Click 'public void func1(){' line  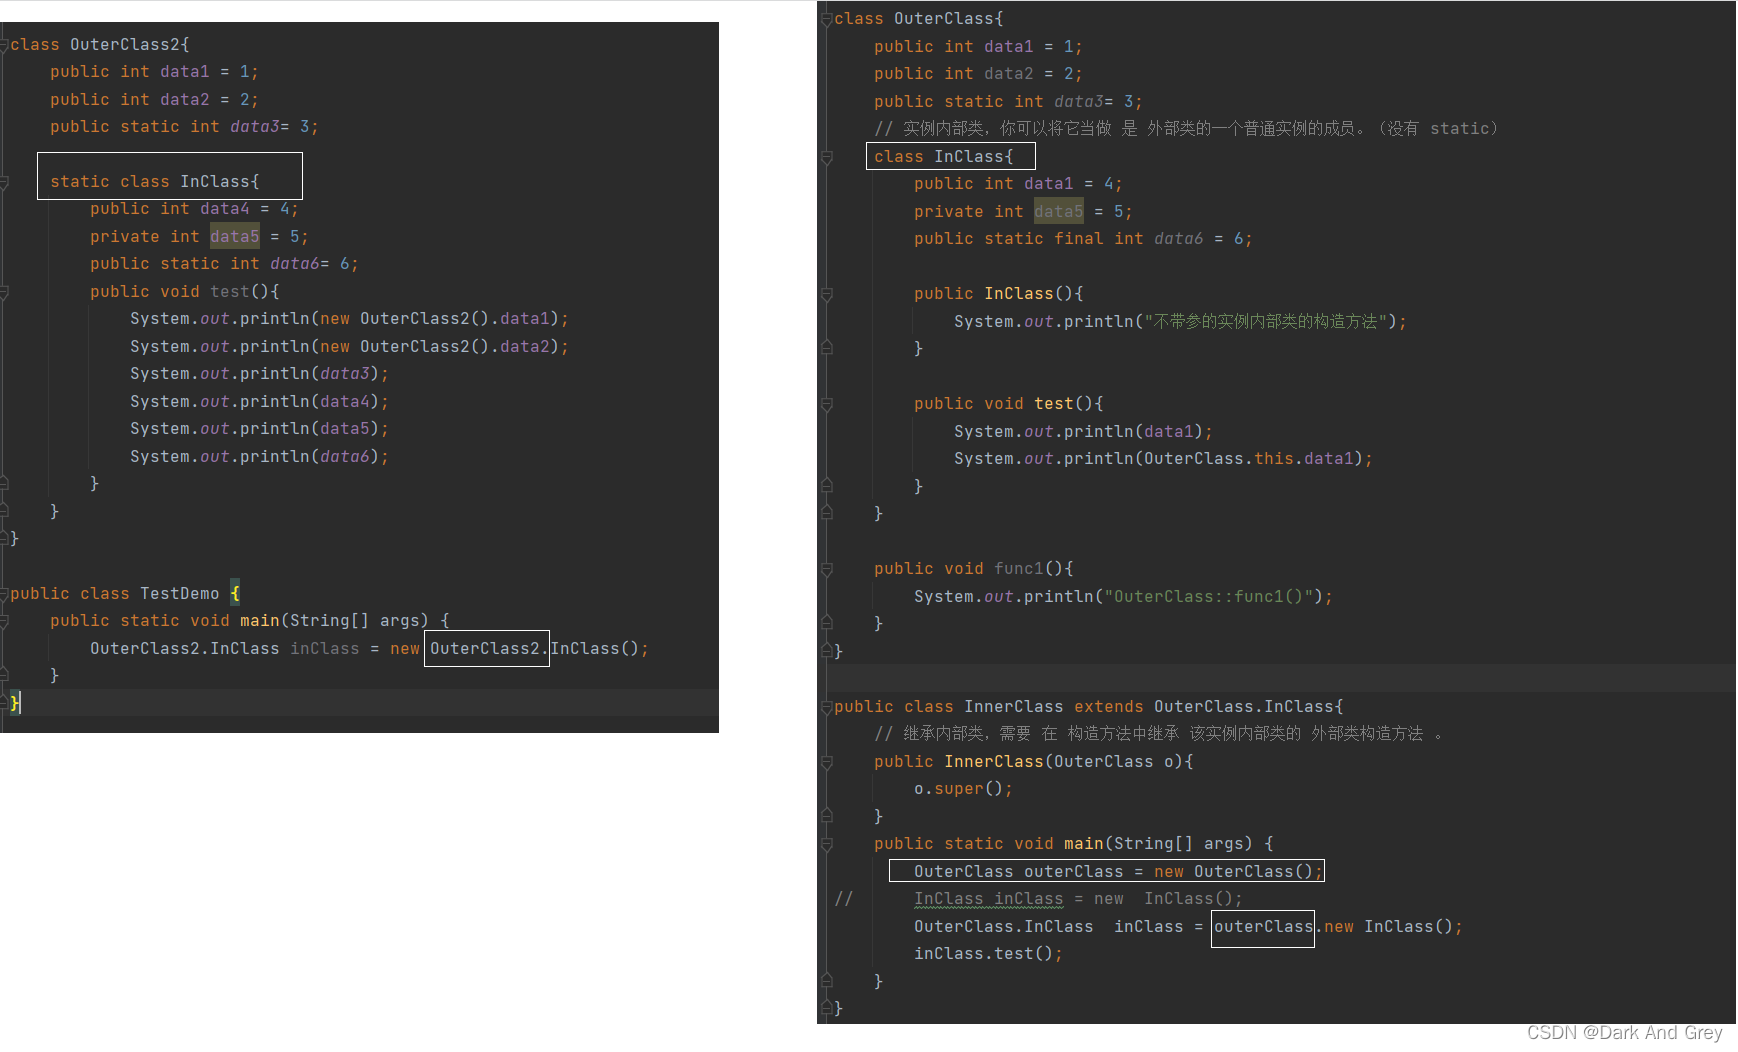pos(974,569)
